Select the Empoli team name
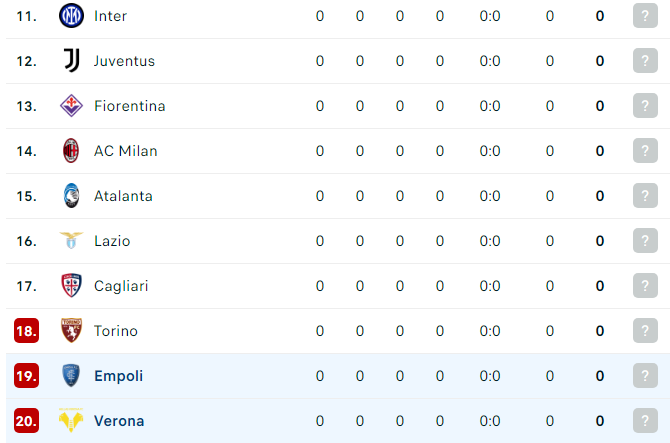 (x=118, y=376)
